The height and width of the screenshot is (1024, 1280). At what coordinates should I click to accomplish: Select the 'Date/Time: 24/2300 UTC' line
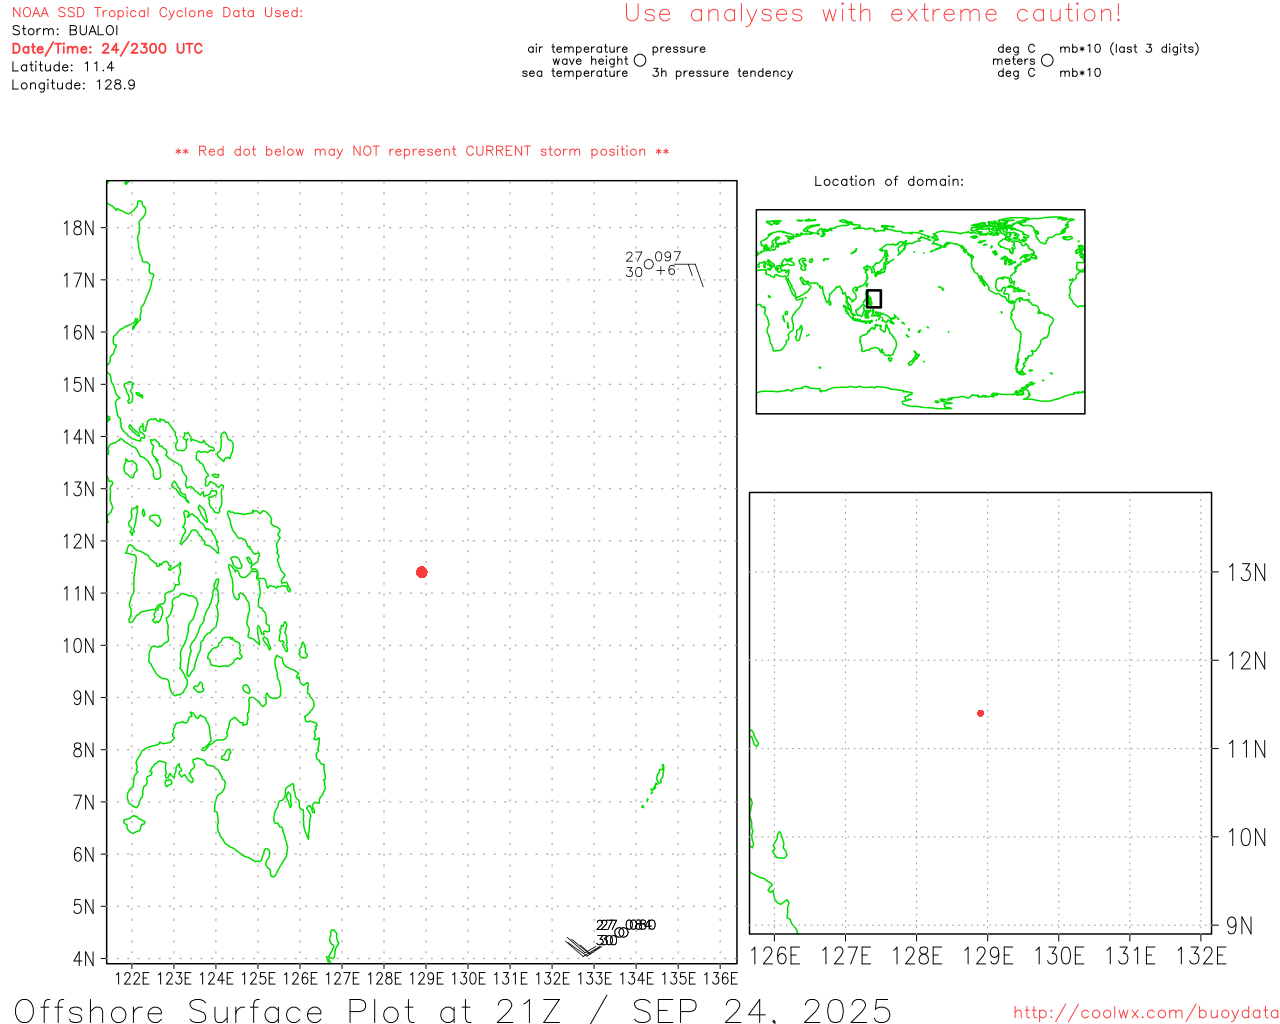click(x=107, y=49)
